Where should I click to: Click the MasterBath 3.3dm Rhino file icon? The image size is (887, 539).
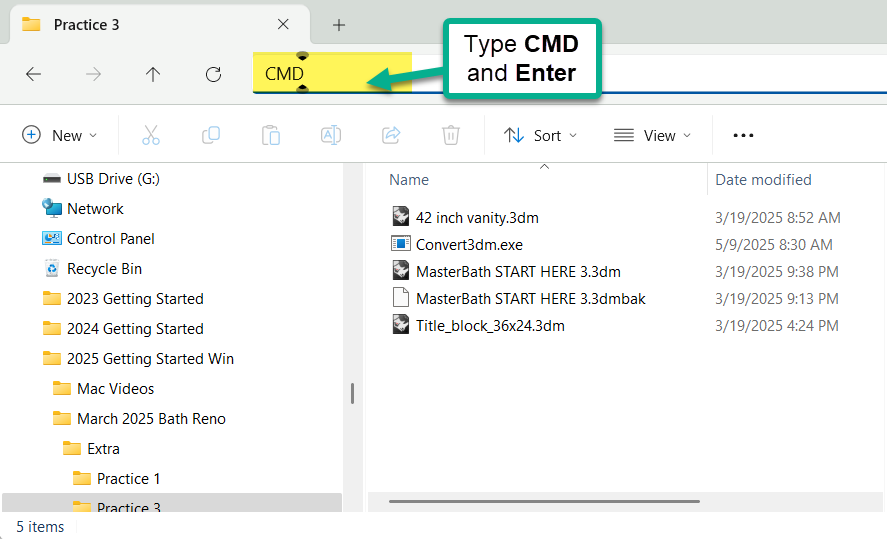(x=401, y=270)
